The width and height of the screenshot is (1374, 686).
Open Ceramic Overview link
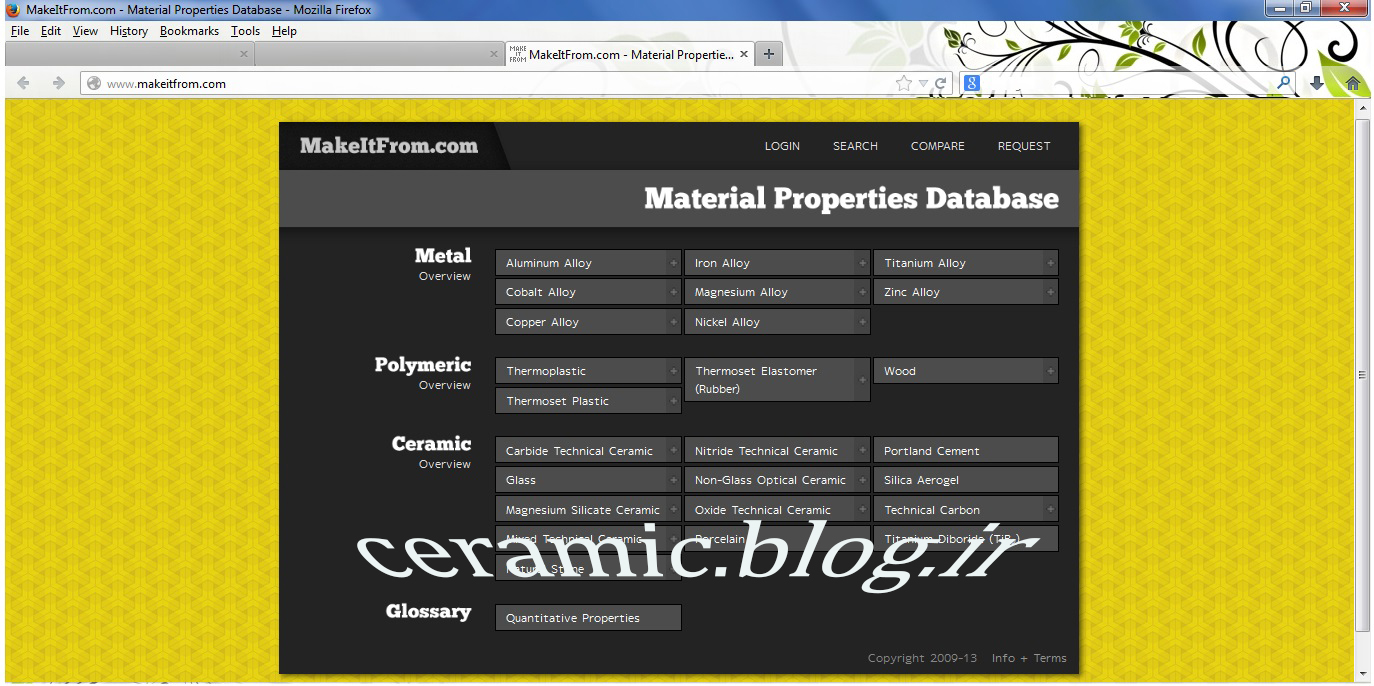coord(444,464)
